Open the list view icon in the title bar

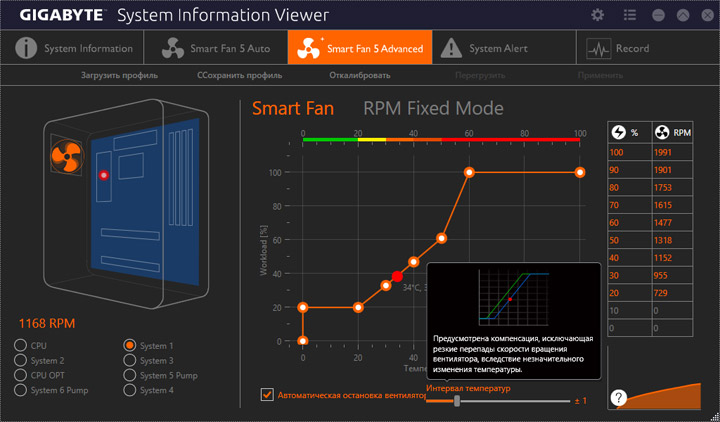tap(630, 15)
